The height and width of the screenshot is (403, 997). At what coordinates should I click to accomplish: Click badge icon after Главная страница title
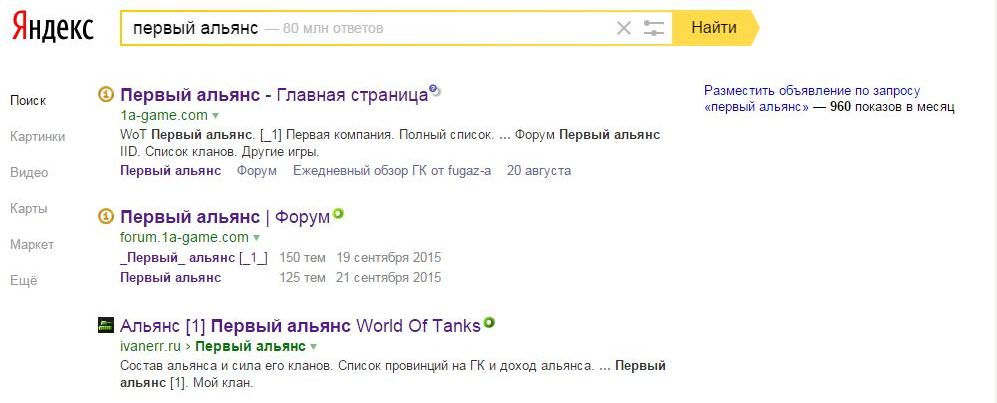pyautogui.click(x=435, y=90)
